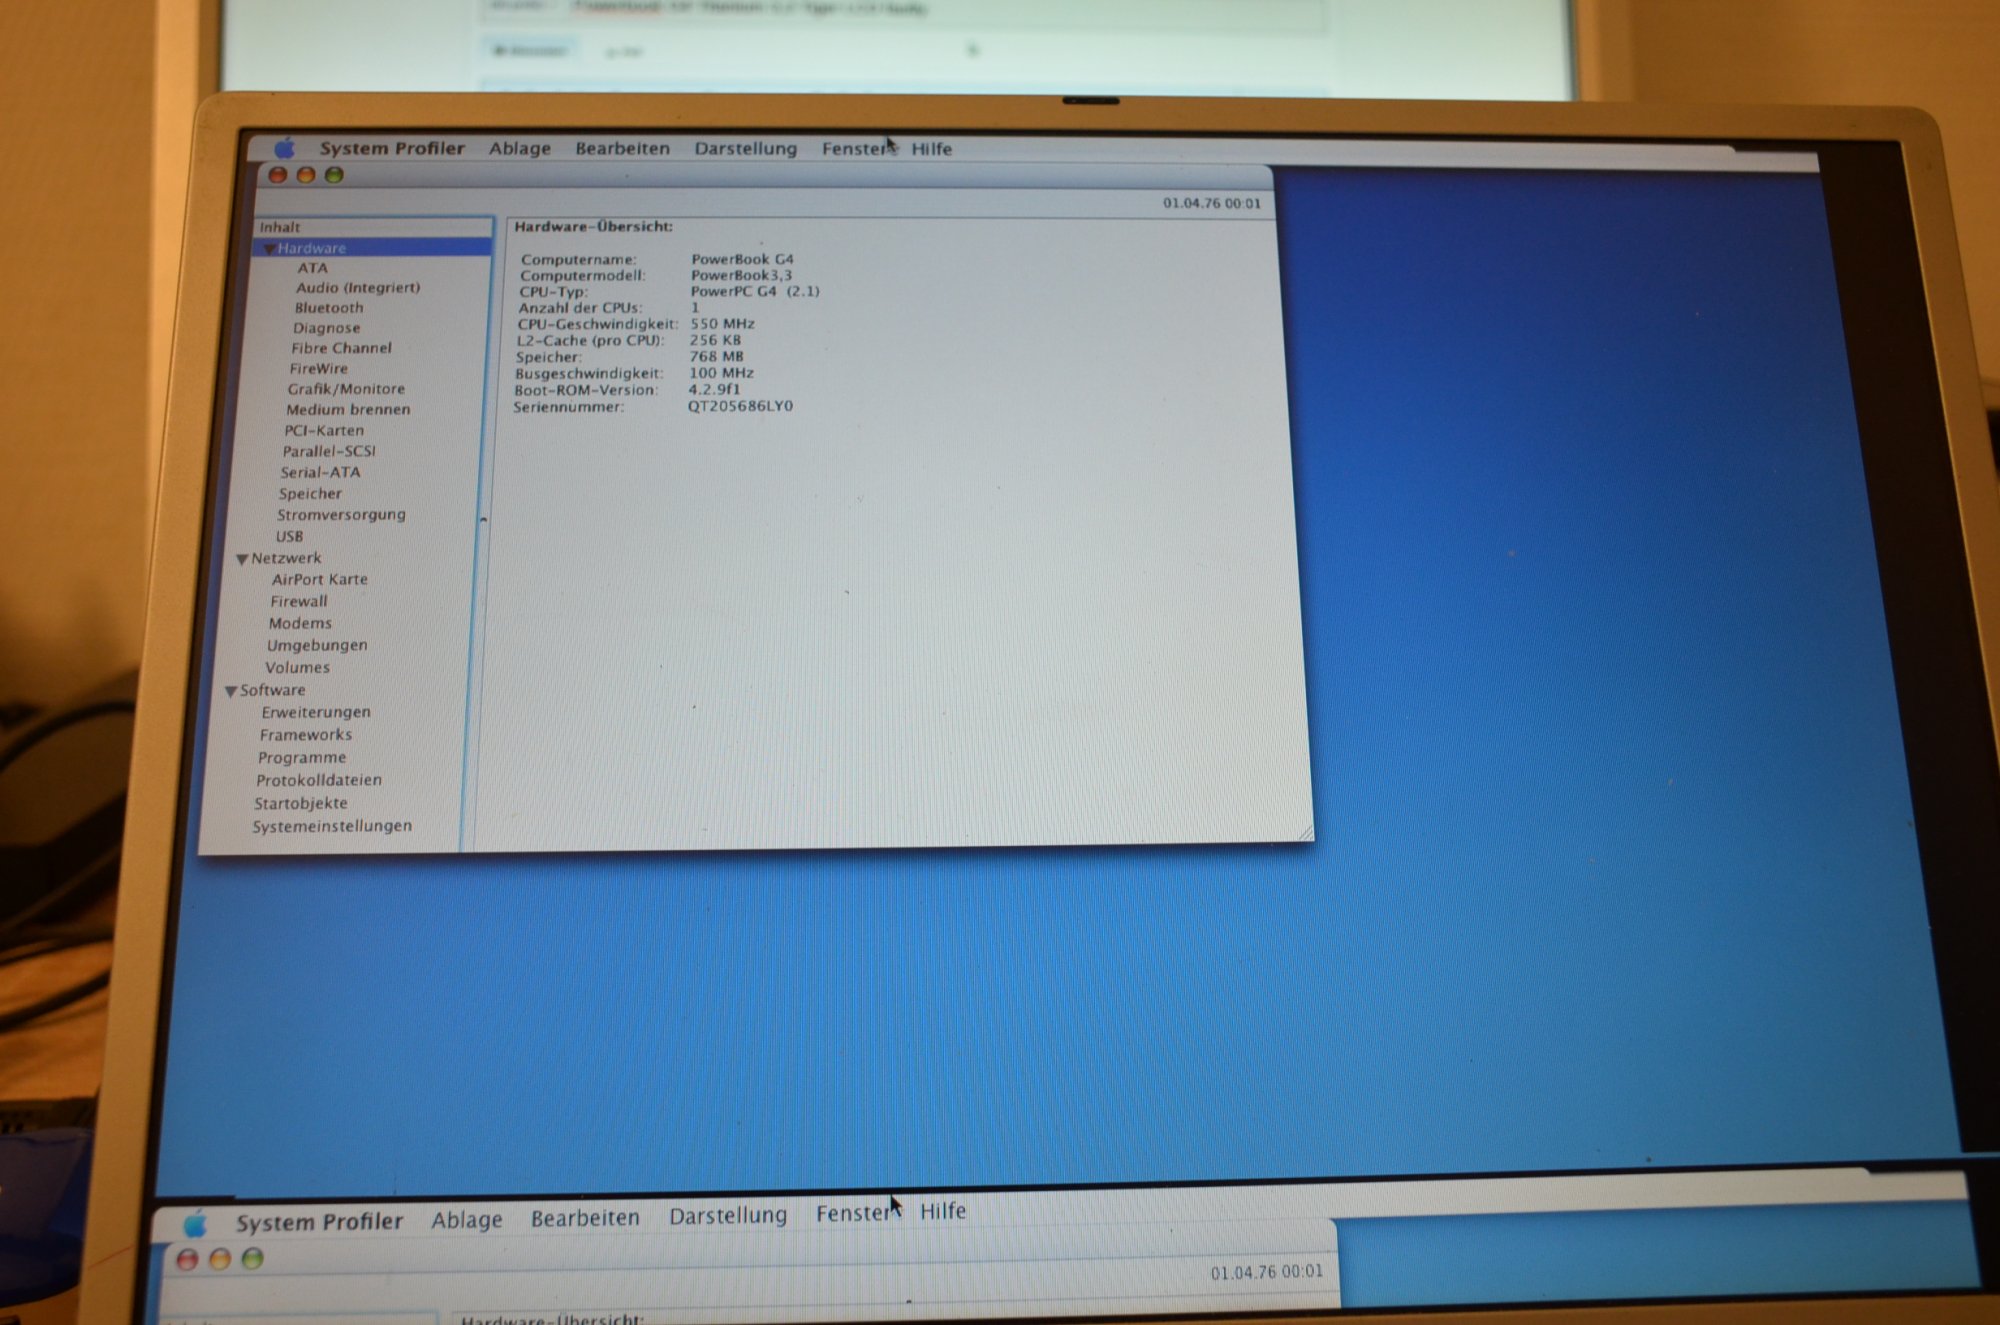This screenshot has height=1325, width=2000.
Task: Select AirPort Karte in the sidebar
Action: click(319, 580)
